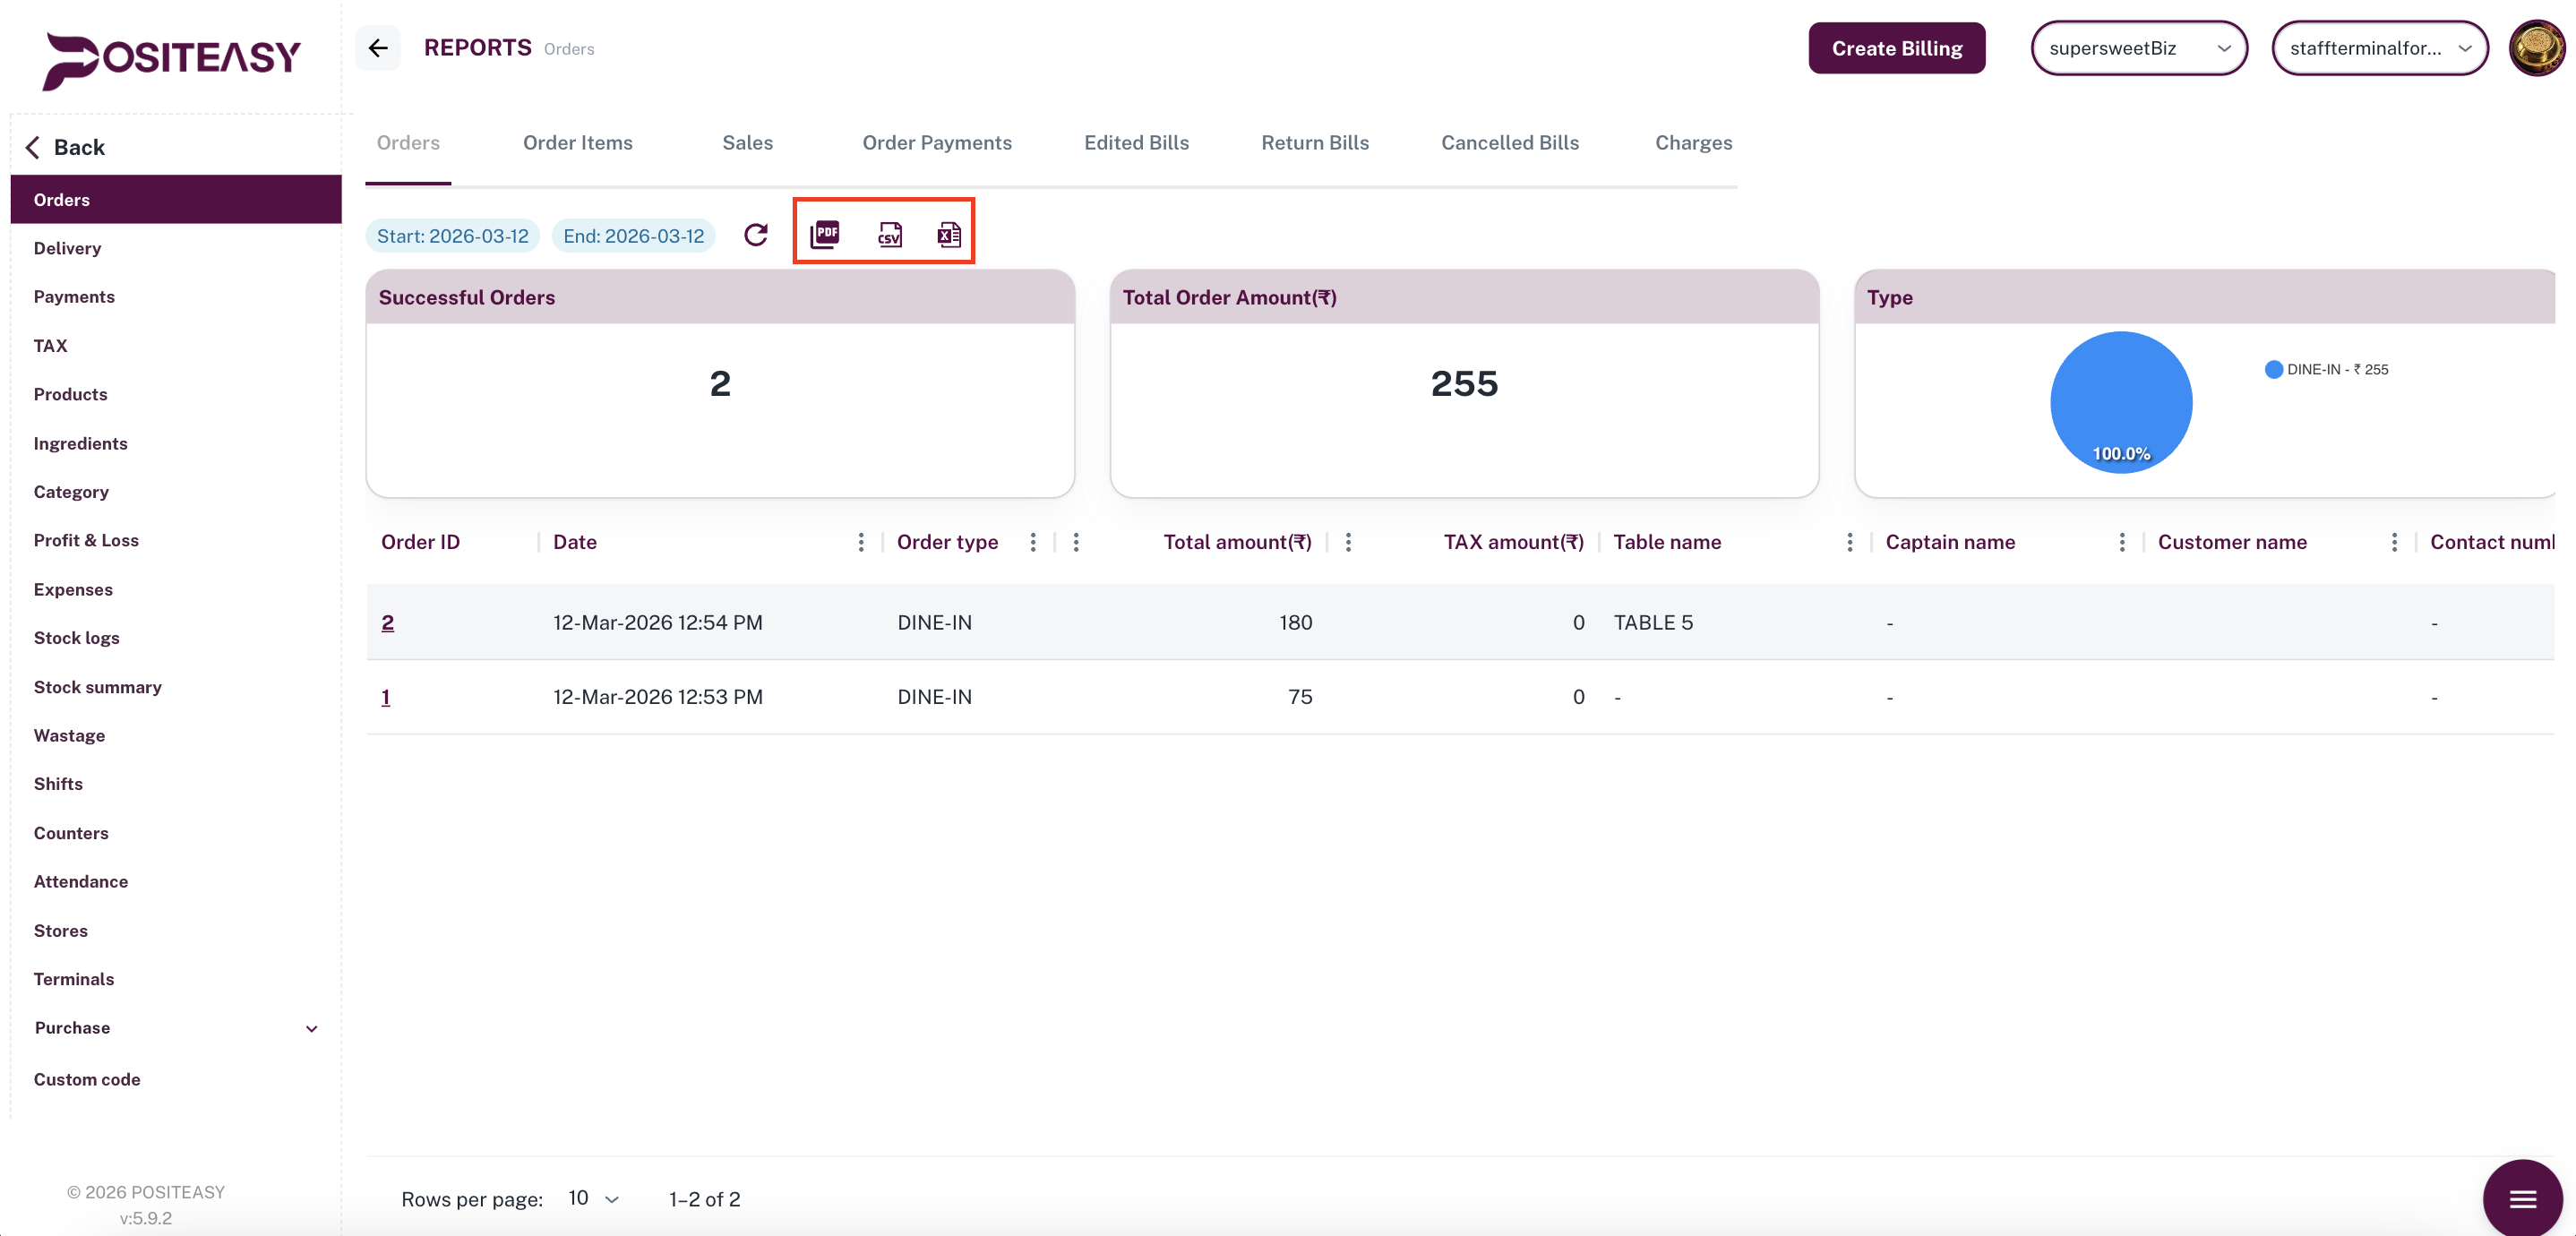The image size is (2576, 1236).
Task: Open the staffterminal selection dropdown
Action: click(2379, 48)
